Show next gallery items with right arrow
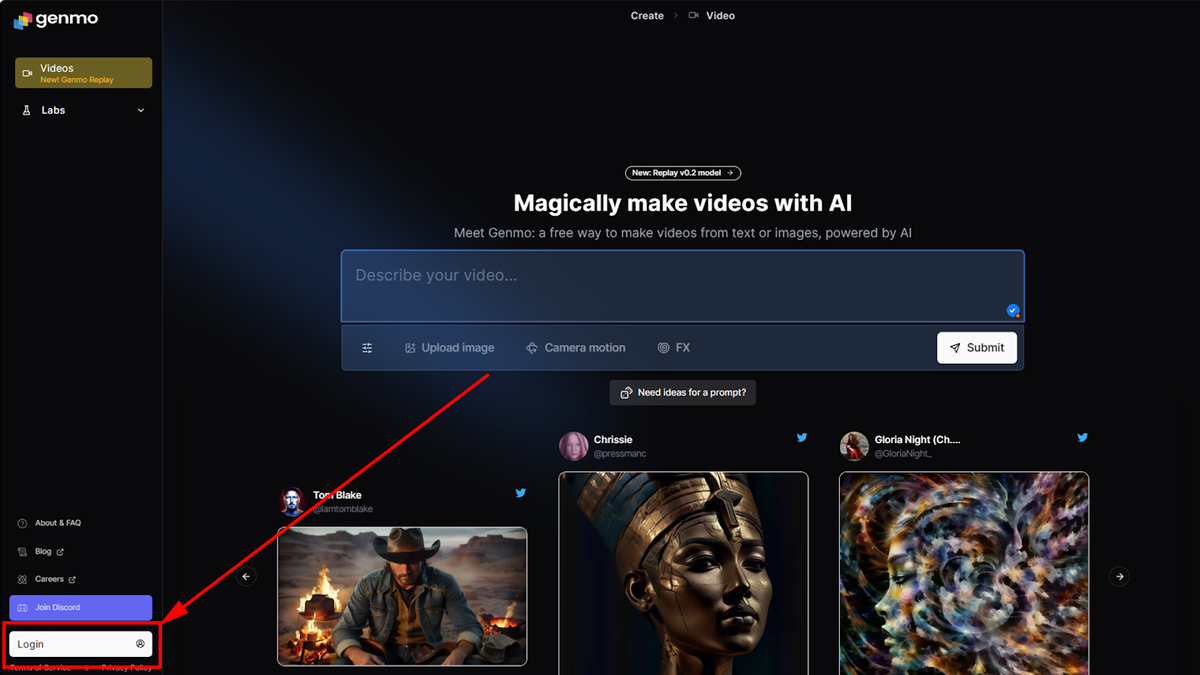The width and height of the screenshot is (1200, 675). click(x=1120, y=576)
